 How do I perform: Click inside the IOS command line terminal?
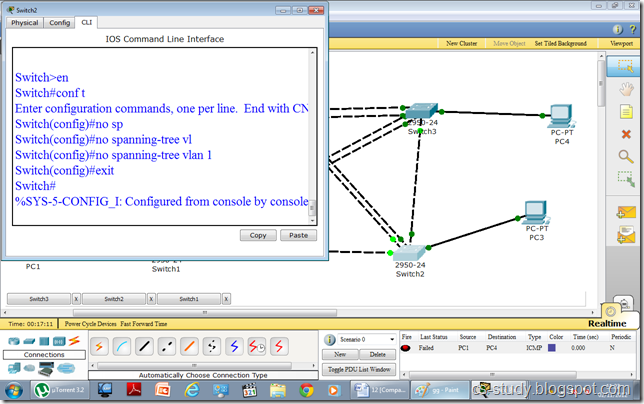[160, 140]
